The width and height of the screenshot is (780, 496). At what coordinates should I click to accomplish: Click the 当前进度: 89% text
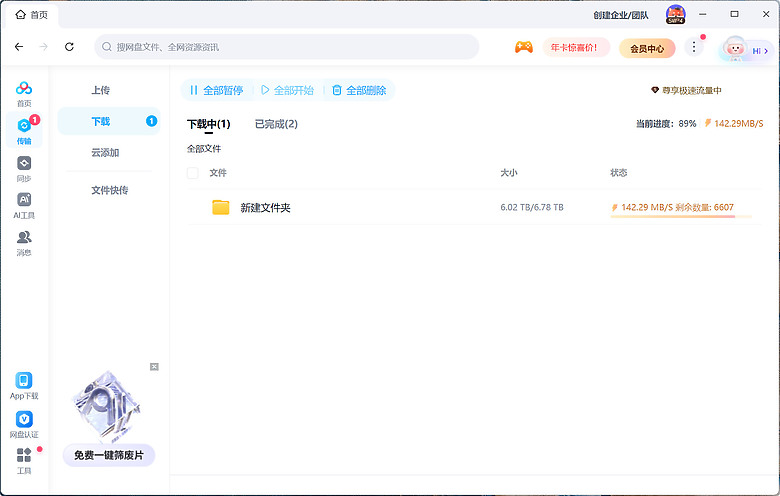click(666, 123)
